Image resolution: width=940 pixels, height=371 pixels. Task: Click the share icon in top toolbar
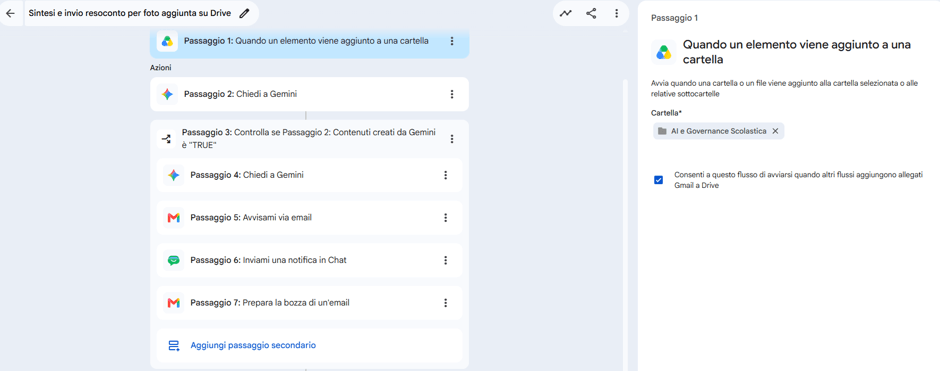coord(591,13)
